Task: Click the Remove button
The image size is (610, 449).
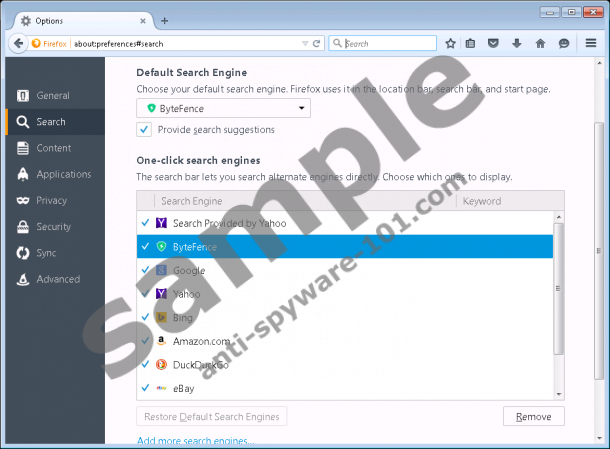Action: (x=533, y=416)
